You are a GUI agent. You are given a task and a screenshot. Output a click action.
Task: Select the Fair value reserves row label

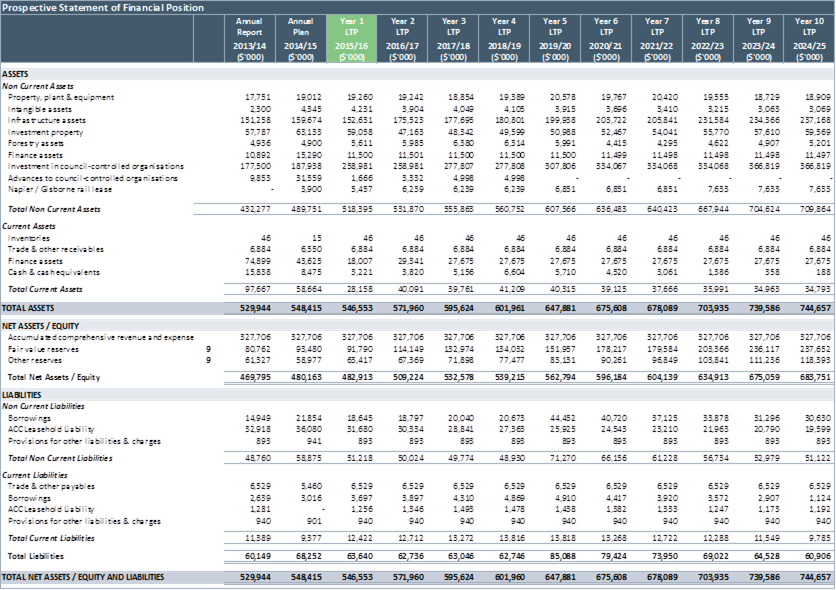[x=43, y=350]
